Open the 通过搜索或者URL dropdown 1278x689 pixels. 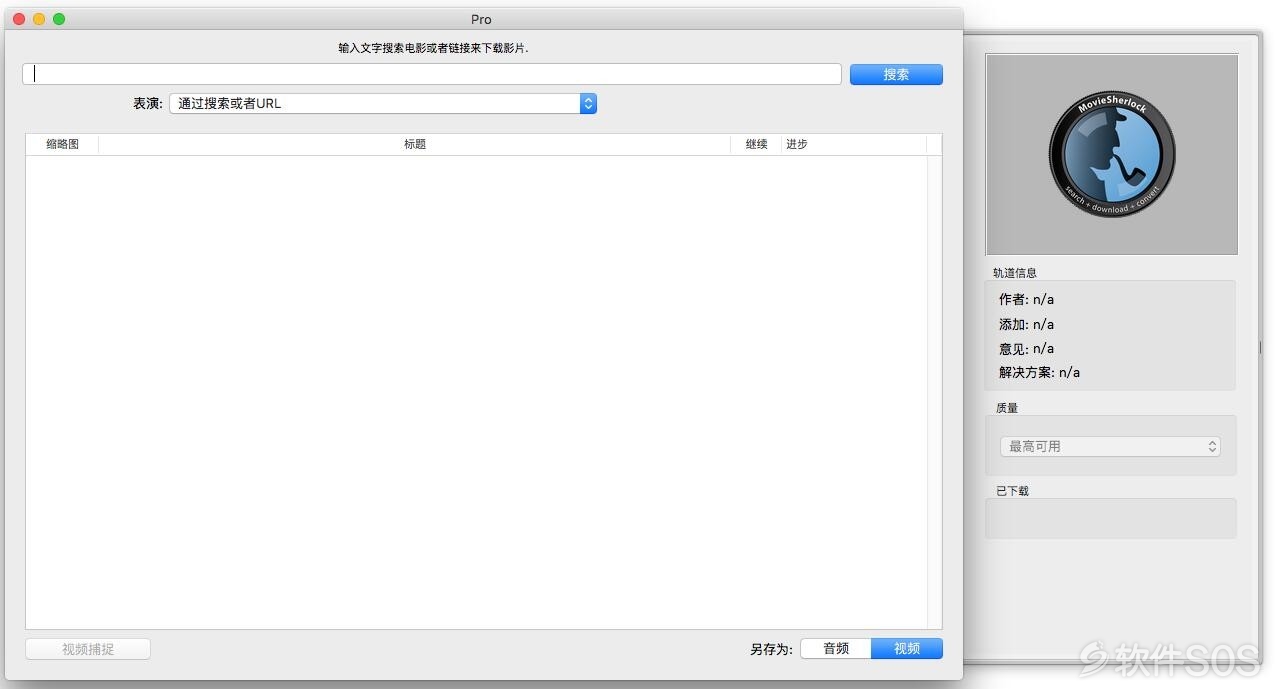coord(383,103)
